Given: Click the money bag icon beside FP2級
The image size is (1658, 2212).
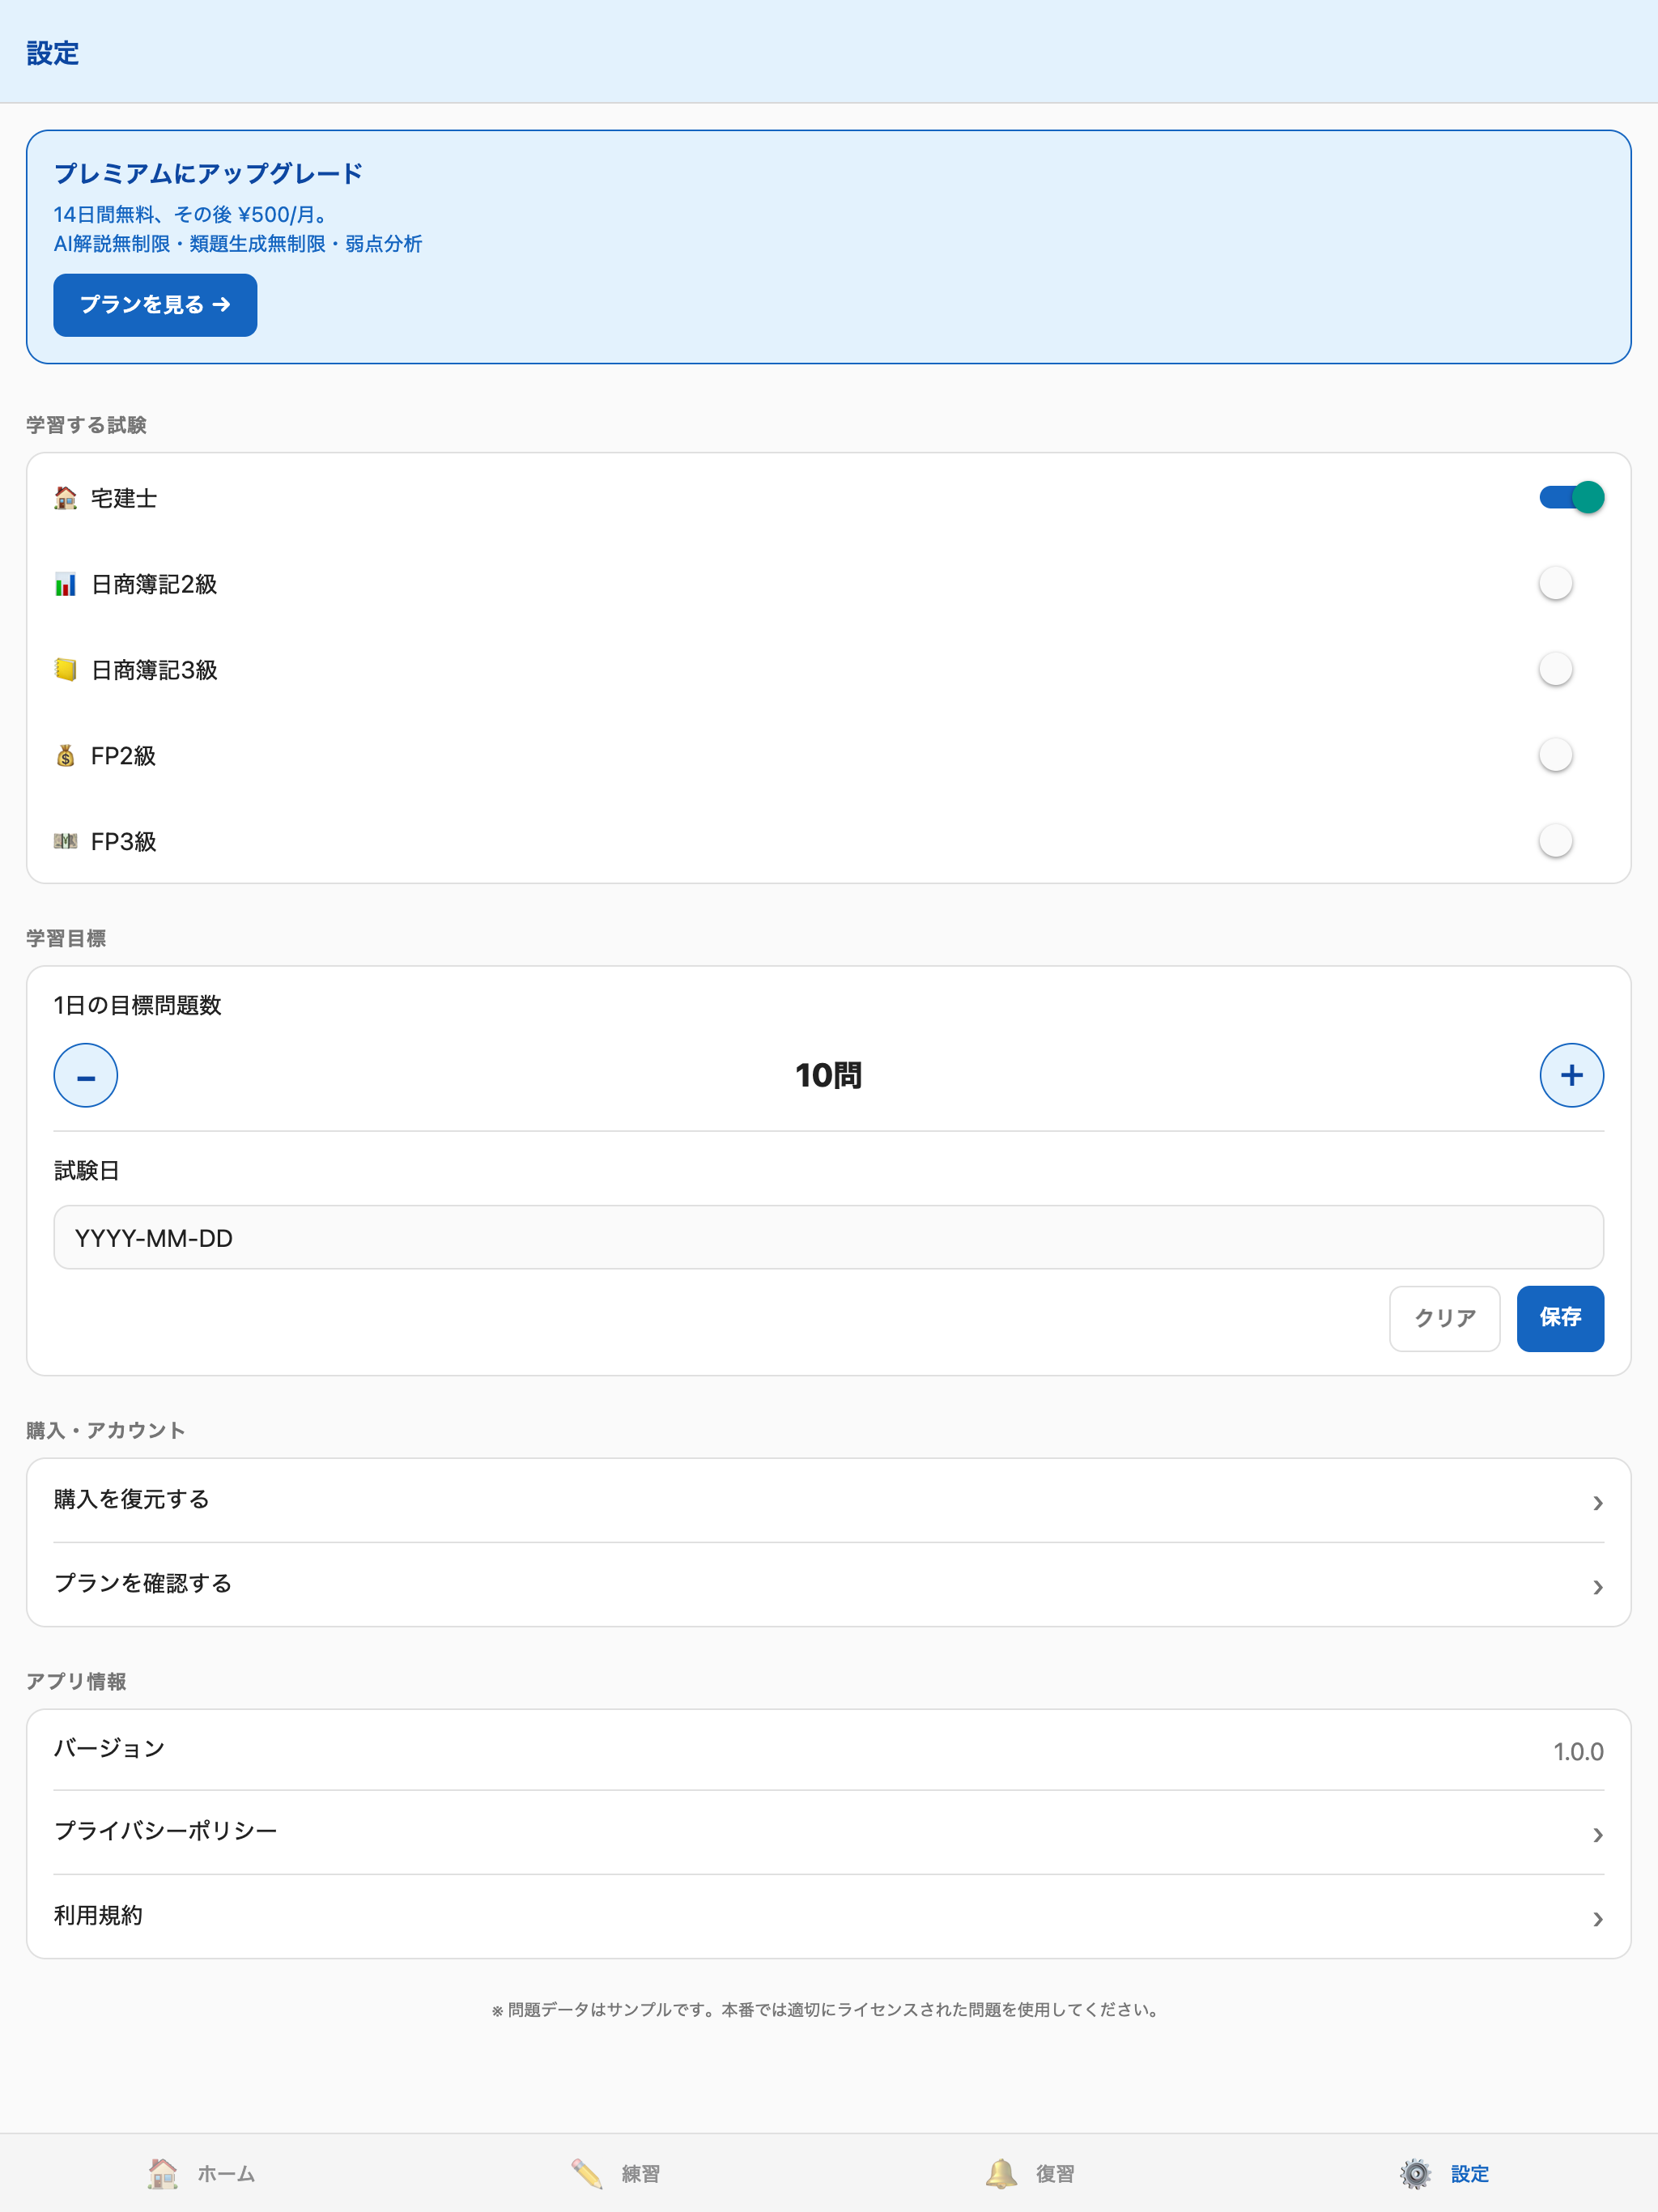Looking at the screenshot, I should pyautogui.click(x=65, y=756).
